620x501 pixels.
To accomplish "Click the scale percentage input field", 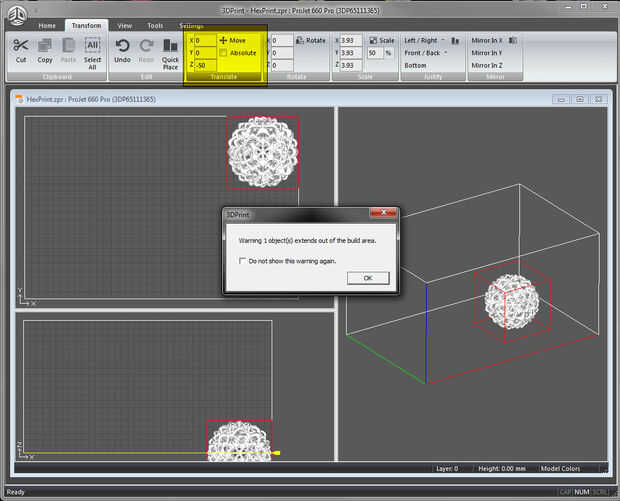I will pyautogui.click(x=374, y=53).
